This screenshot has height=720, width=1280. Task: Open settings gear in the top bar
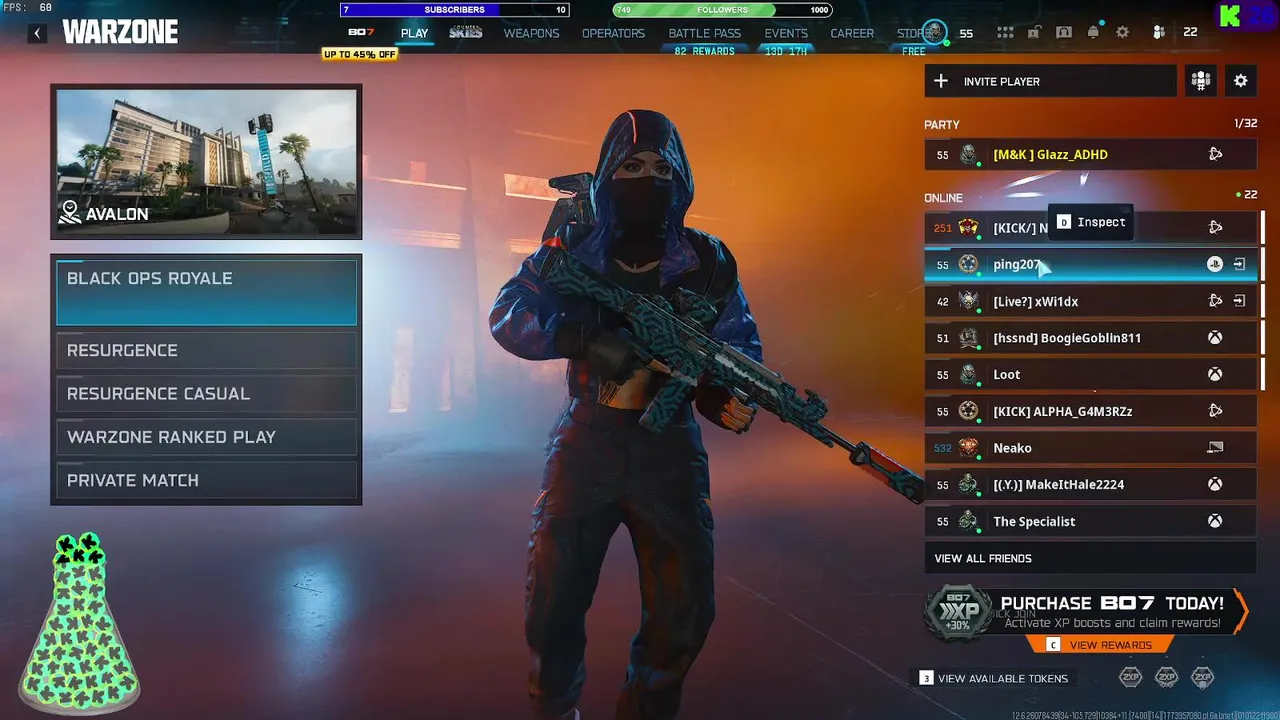tap(1122, 32)
